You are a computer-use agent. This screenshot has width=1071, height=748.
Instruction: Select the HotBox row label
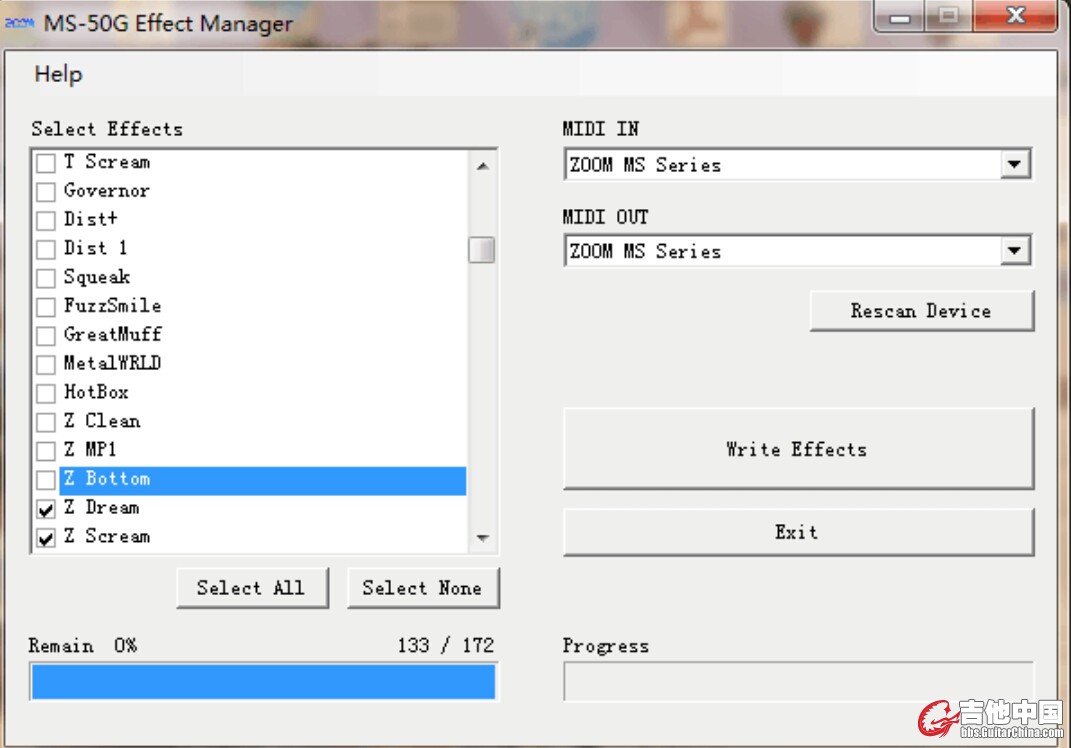pos(96,392)
